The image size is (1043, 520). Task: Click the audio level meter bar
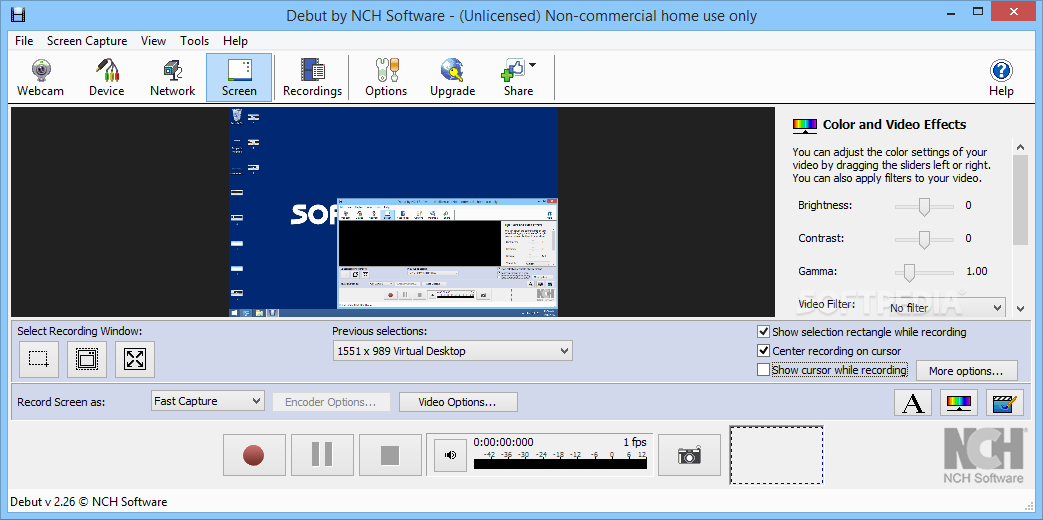[560, 464]
